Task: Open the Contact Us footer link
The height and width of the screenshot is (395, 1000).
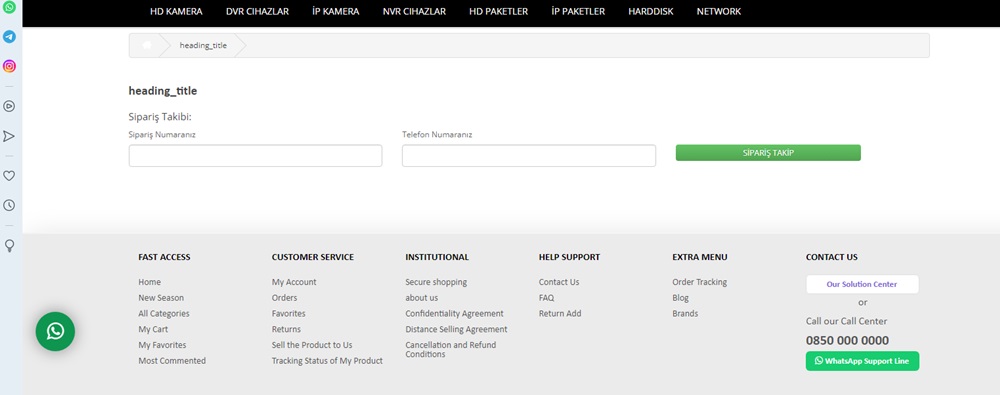Action: [559, 282]
